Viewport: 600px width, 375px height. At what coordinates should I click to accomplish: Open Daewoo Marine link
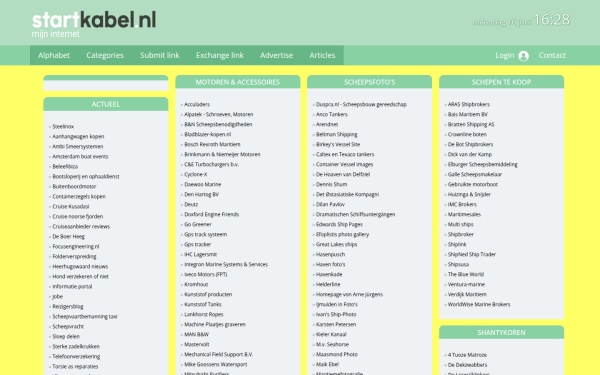coord(203,184)
